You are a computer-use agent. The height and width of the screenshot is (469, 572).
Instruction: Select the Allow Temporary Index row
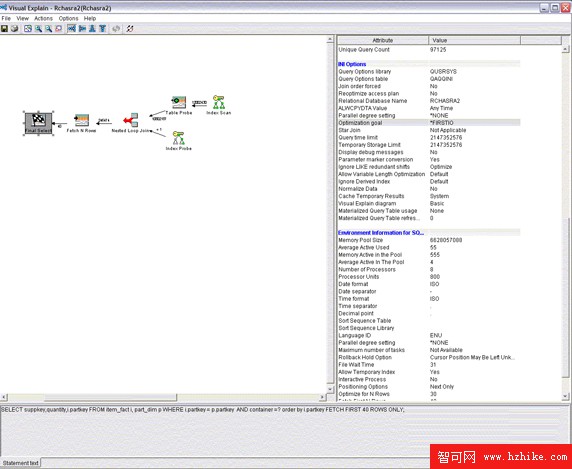point(429,372)
